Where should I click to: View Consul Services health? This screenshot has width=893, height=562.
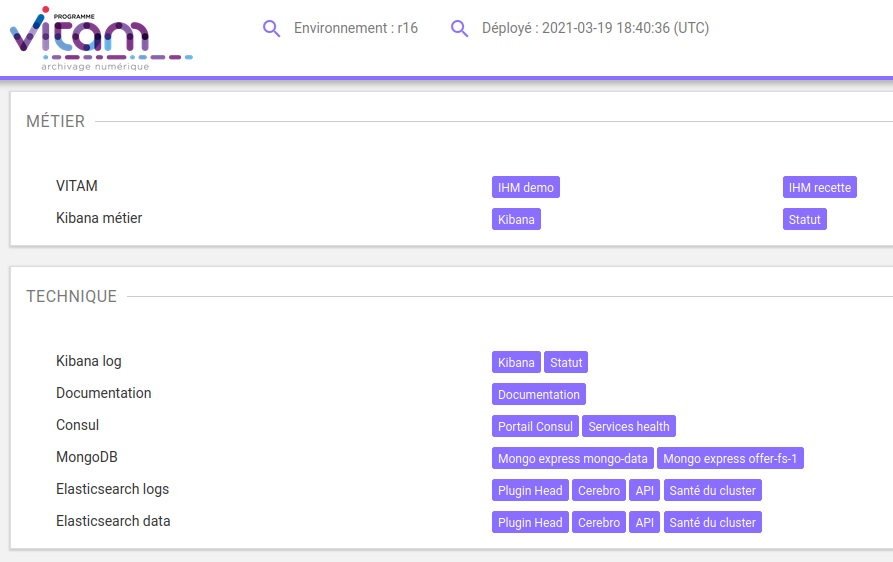pyautogui.click(x=629, y=427)
